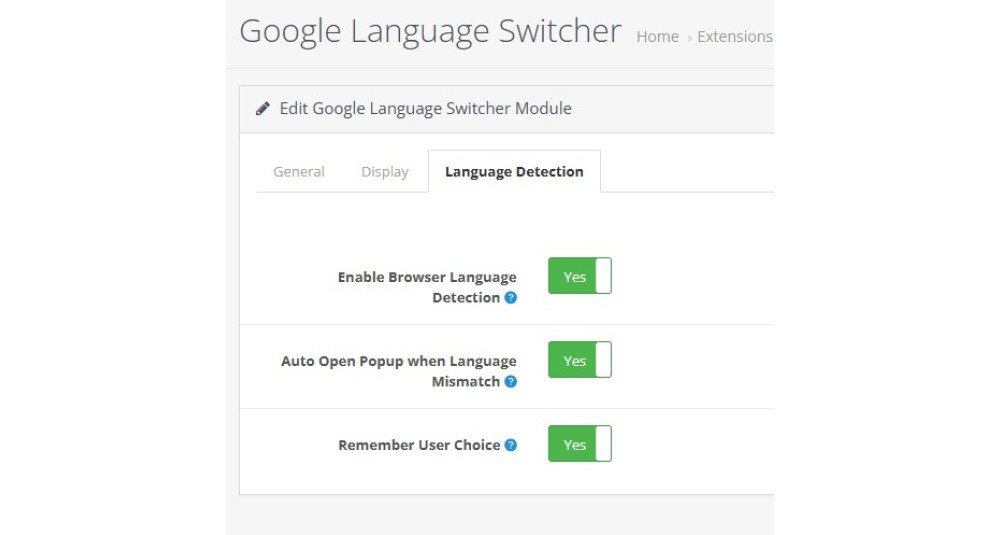Disable the Enable Browser Language Detection switch
1000x535 pixels.
point(579,276)
